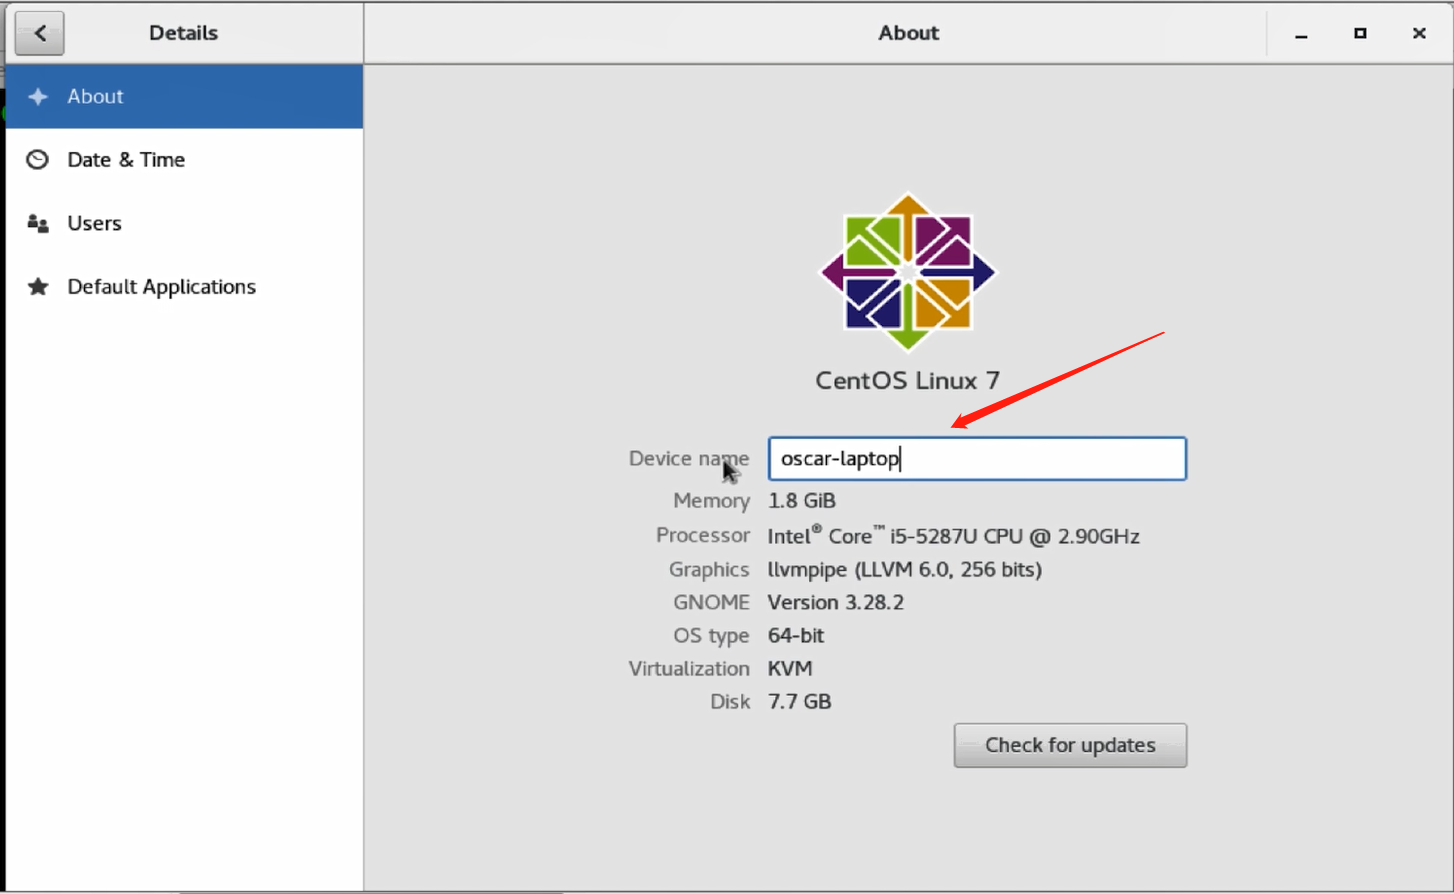This screenshot has height=894, width=1454.
Task: Click the CentOS Linux 7 title text
Action: coord(908,381)
